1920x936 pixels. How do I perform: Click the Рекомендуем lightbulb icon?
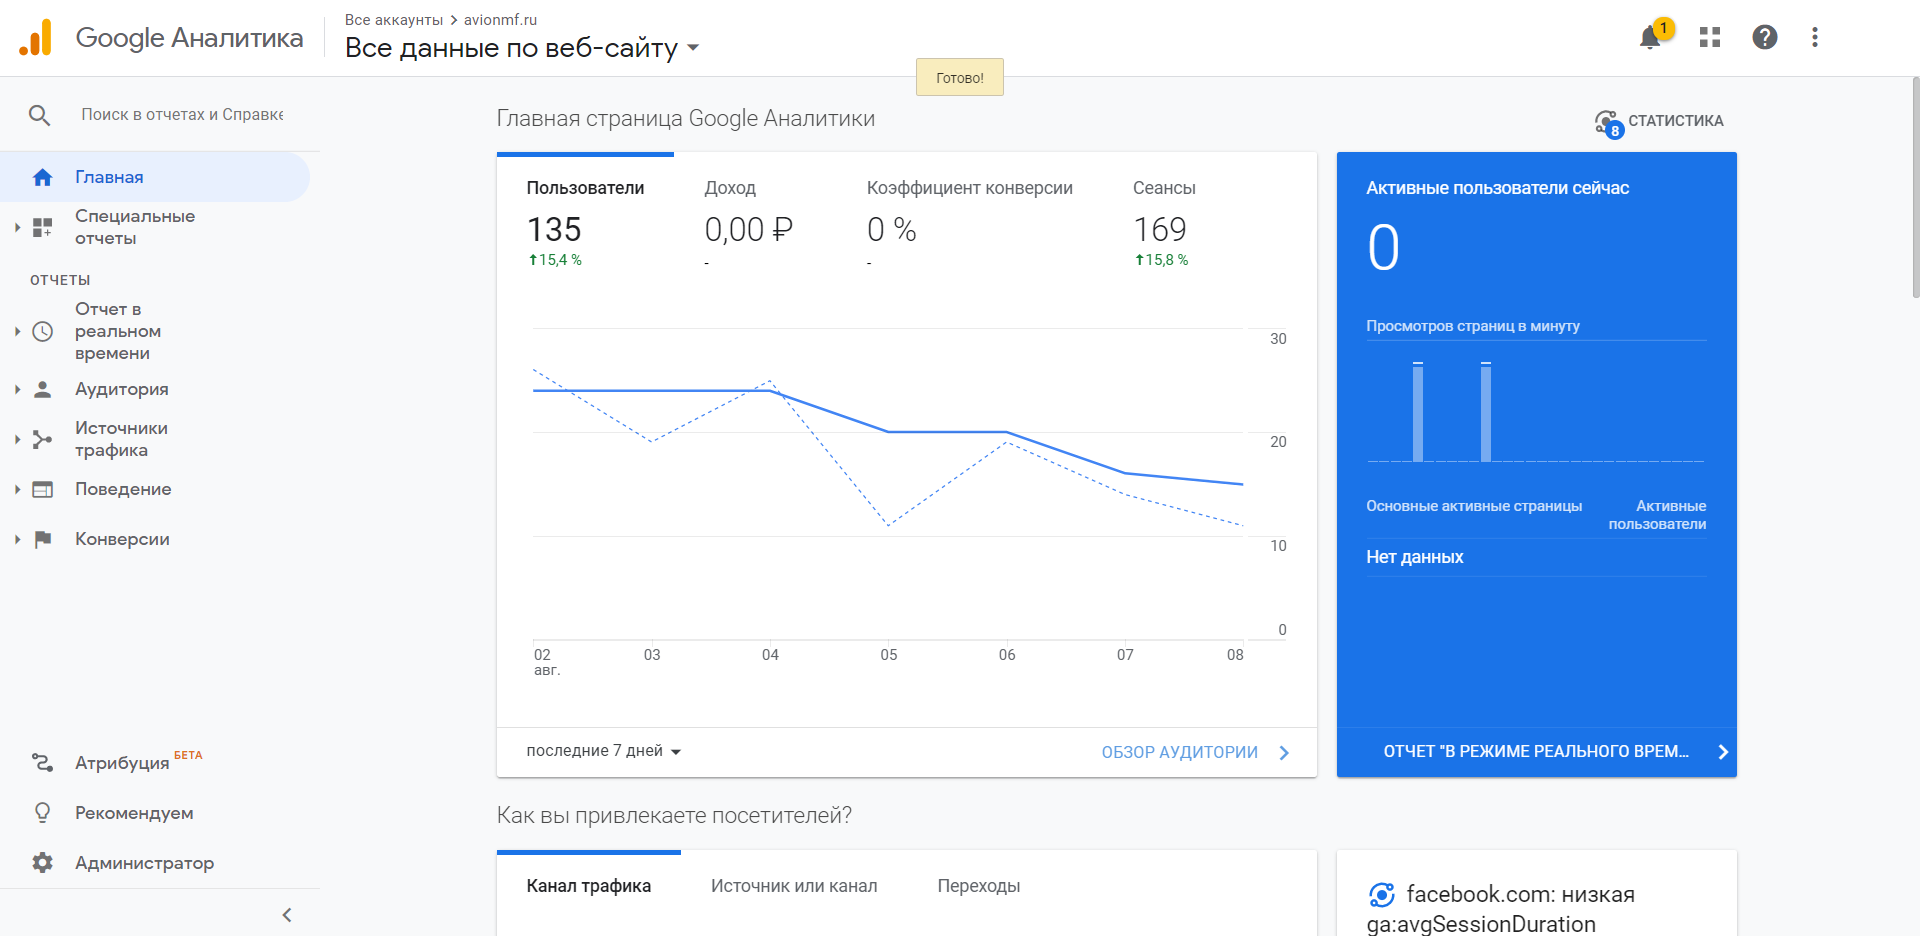coord(42,813)
